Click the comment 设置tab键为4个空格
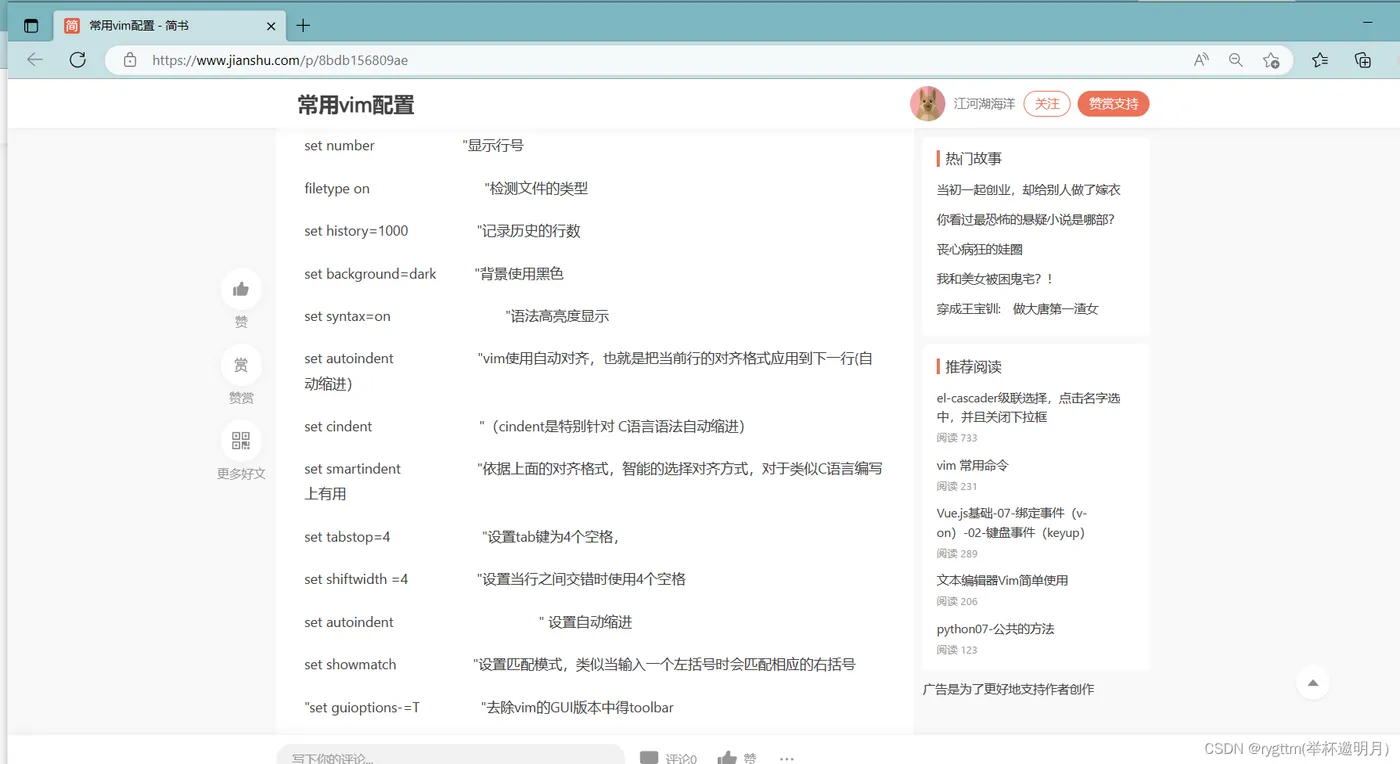The image size is (1400, 764). click(x=551, y=537)
